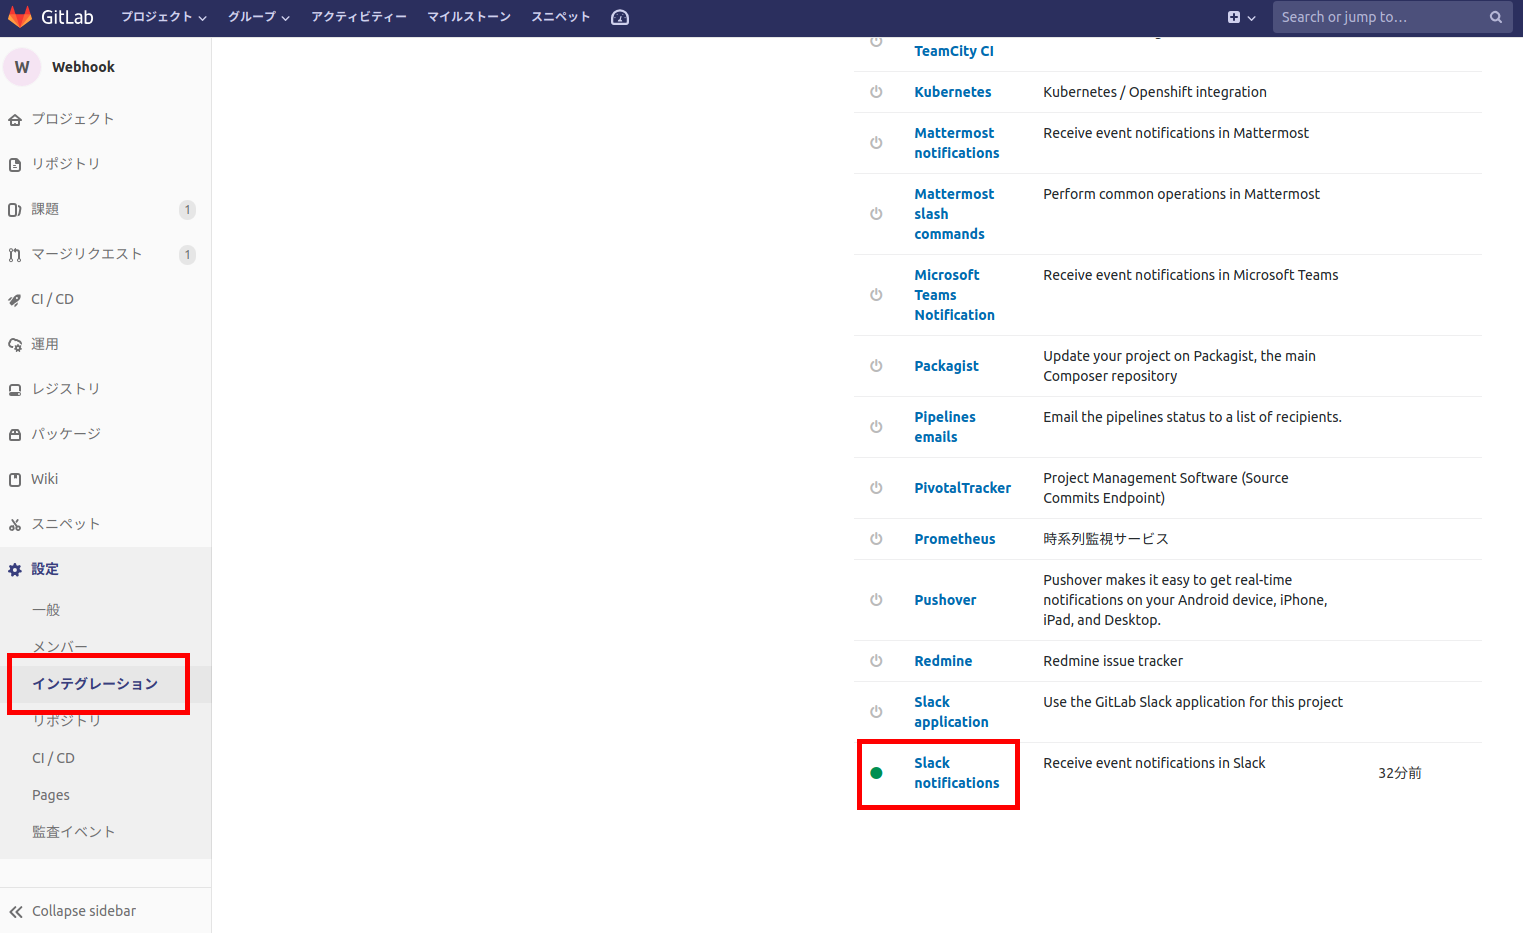Viewport: 1523px width, 933px height.
Task: Toggle the Redmine integration power icon
Action: (x=876, y=660)
